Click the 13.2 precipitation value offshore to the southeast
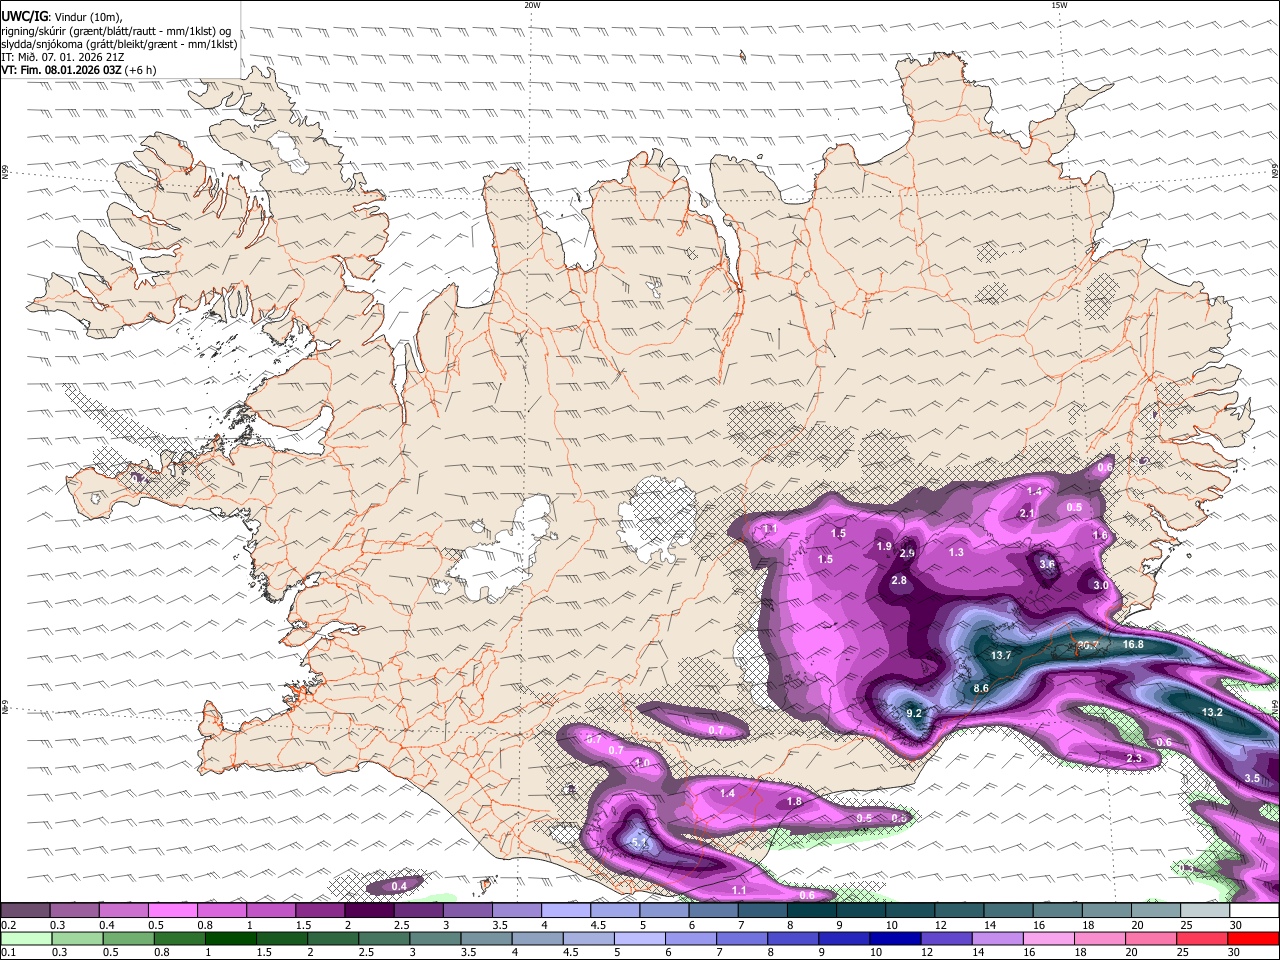The image size is (1280, 960). tap(1212, 713)
